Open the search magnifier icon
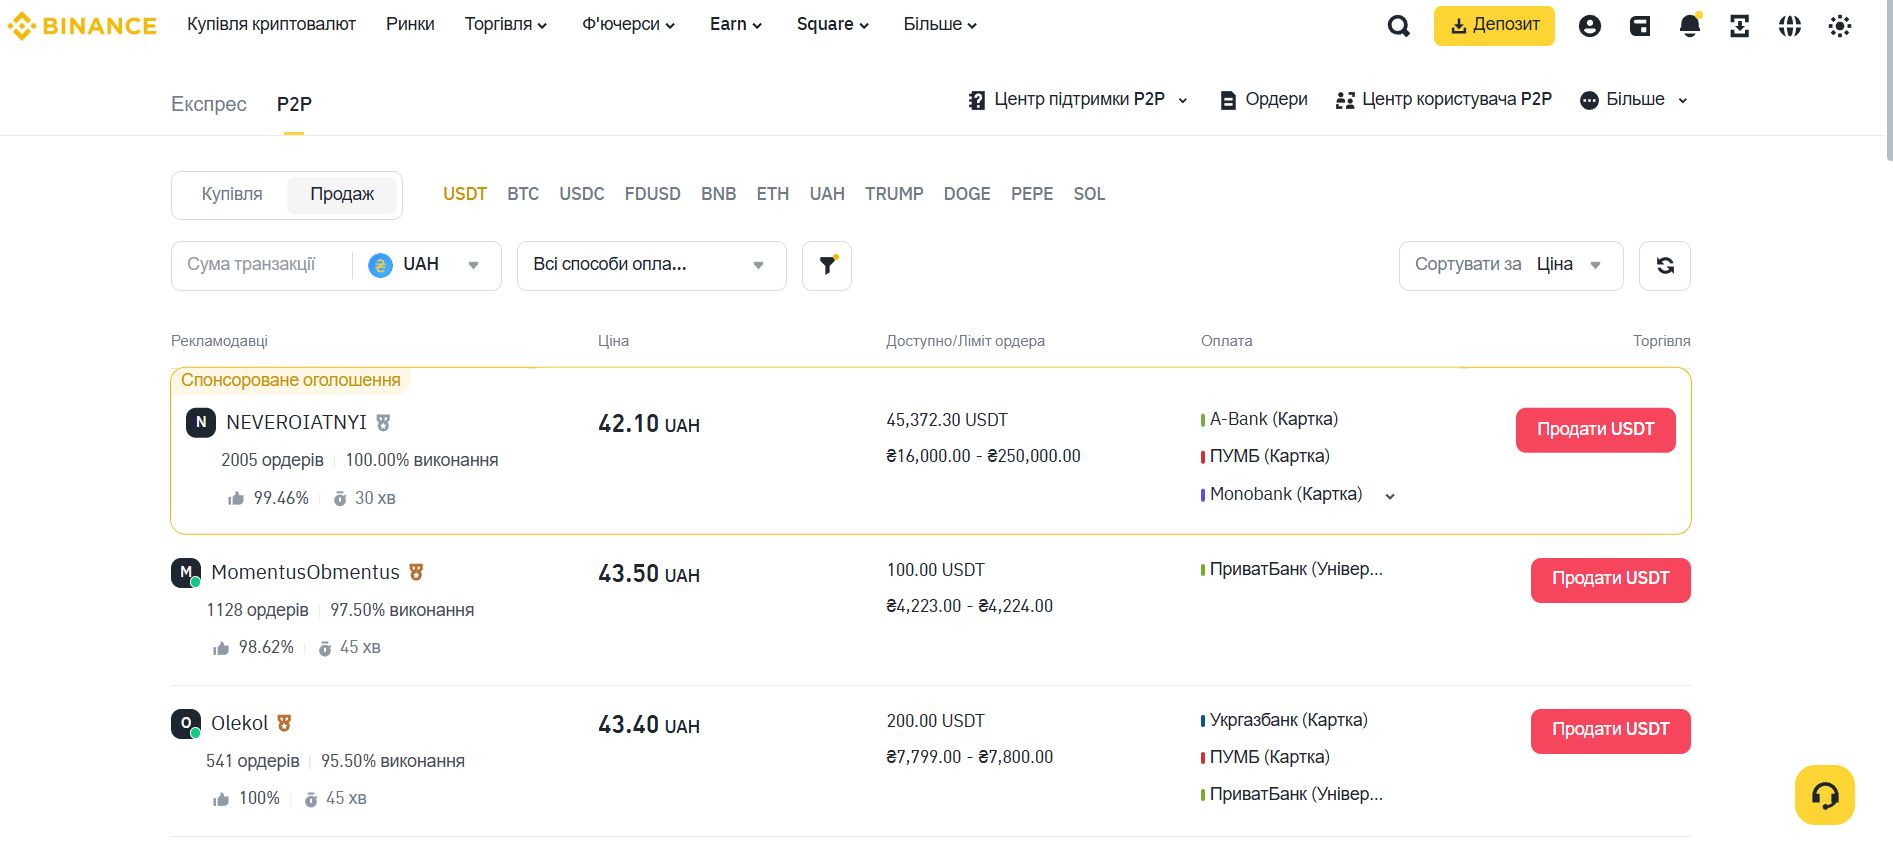The image size is (1893, 852). click(x=1399, y=26)
